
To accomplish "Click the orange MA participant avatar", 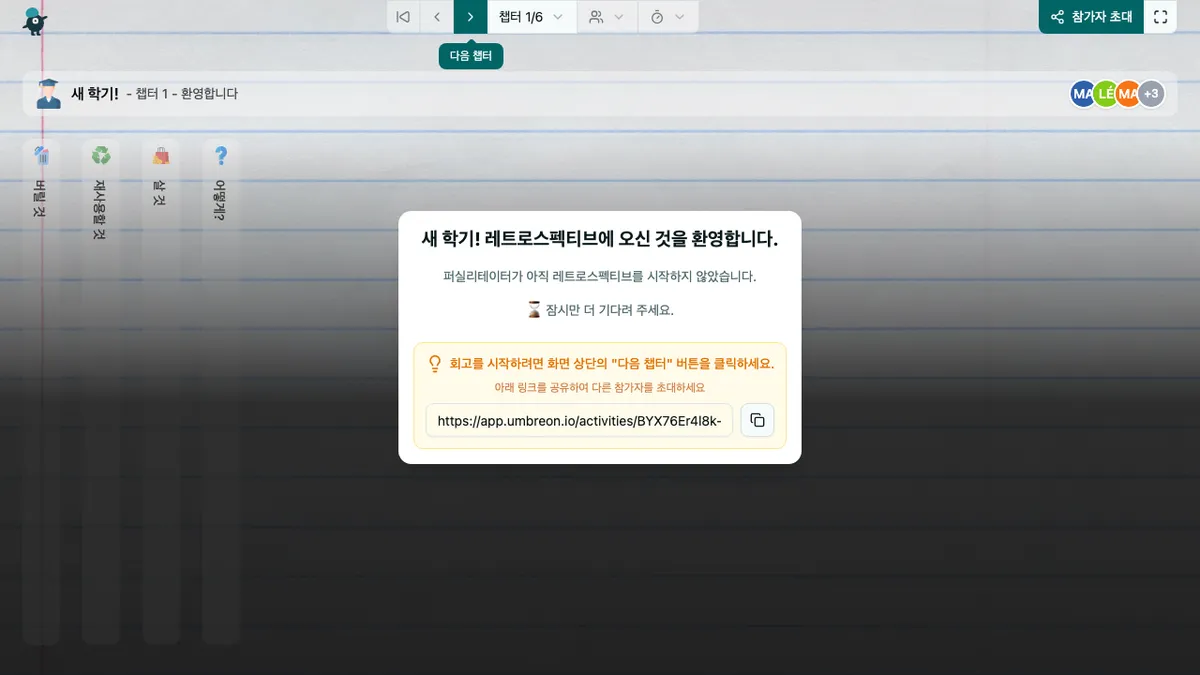I will point(1127,94).
